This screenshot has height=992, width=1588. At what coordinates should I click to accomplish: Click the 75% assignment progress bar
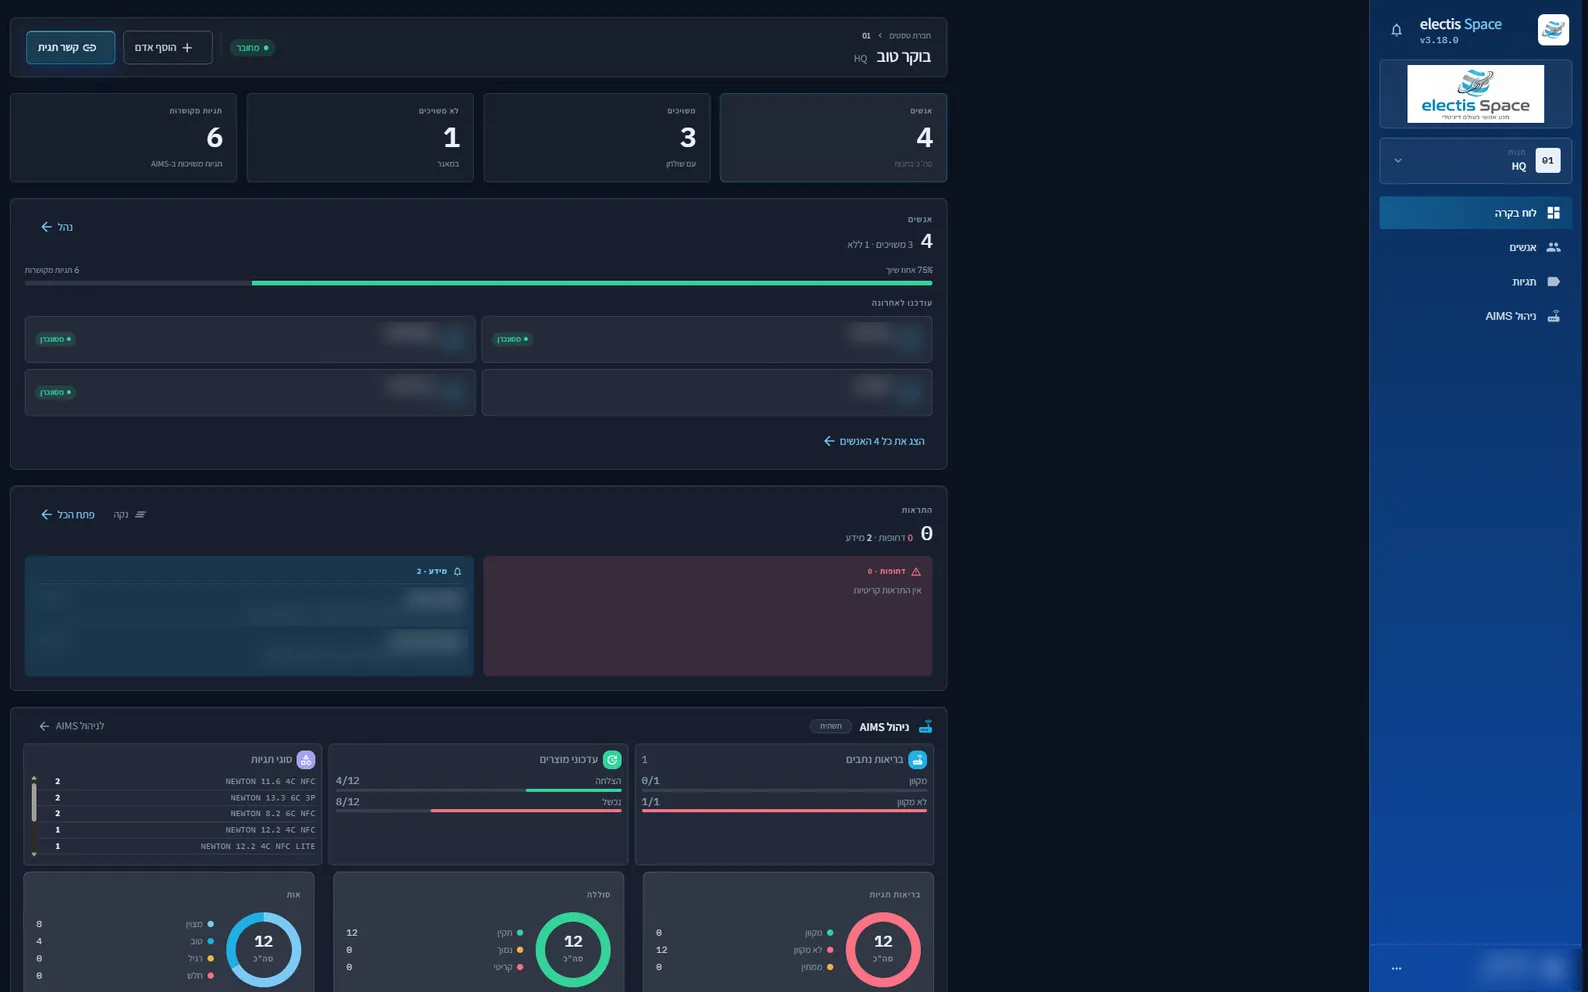click(478, 283)
